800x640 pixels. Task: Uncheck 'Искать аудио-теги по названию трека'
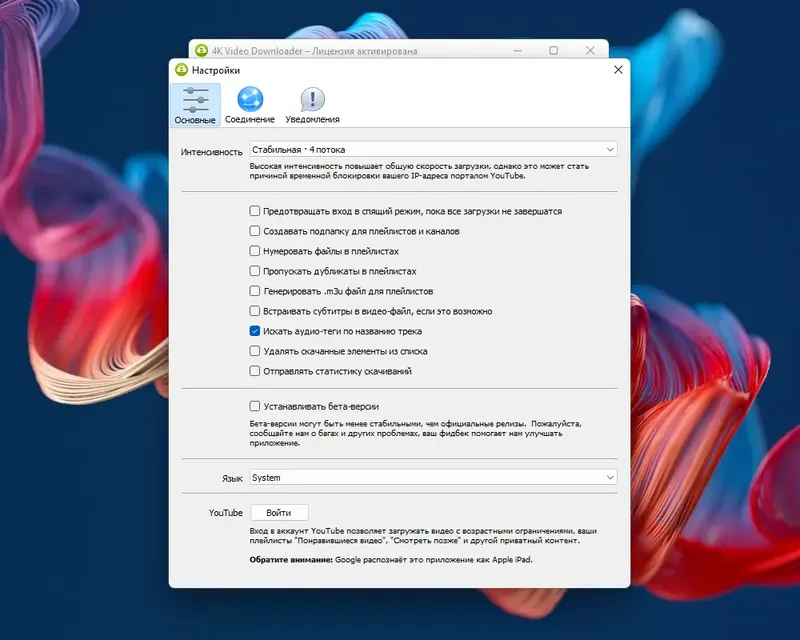coord(254,331)
